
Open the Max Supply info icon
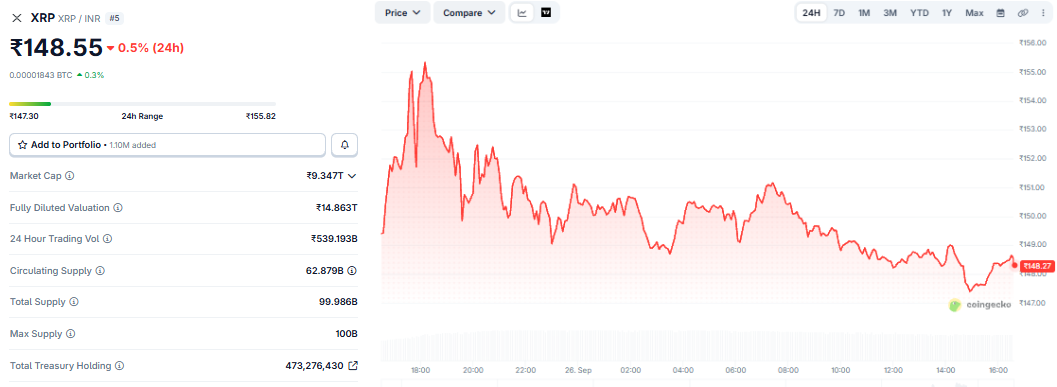tap(70, 334)
